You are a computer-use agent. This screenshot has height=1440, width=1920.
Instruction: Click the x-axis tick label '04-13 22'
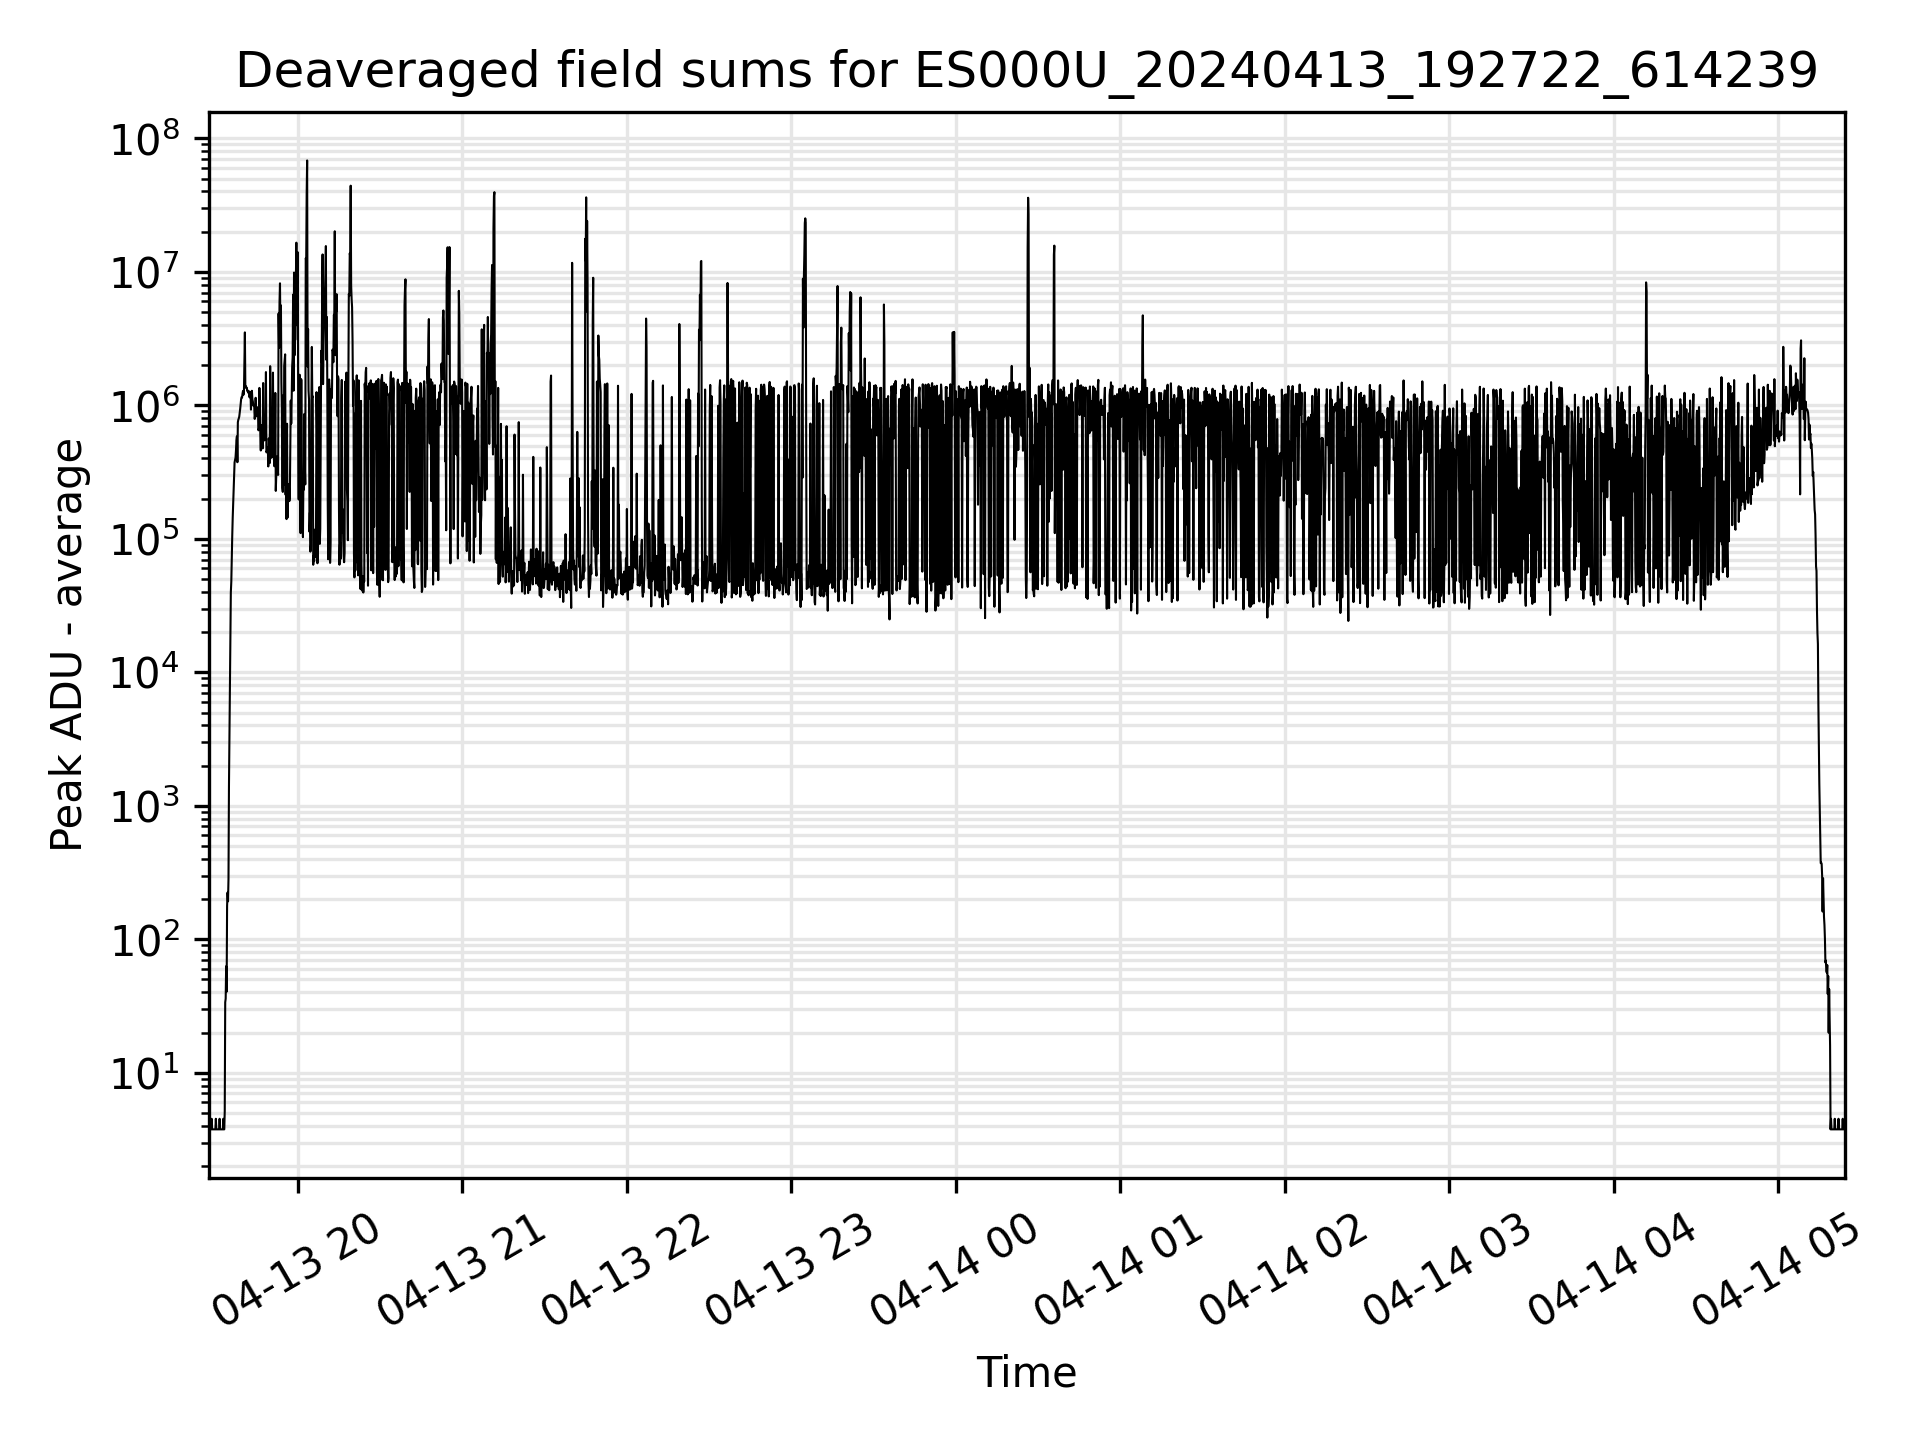pyautogui.click(x=626, y=1270)
